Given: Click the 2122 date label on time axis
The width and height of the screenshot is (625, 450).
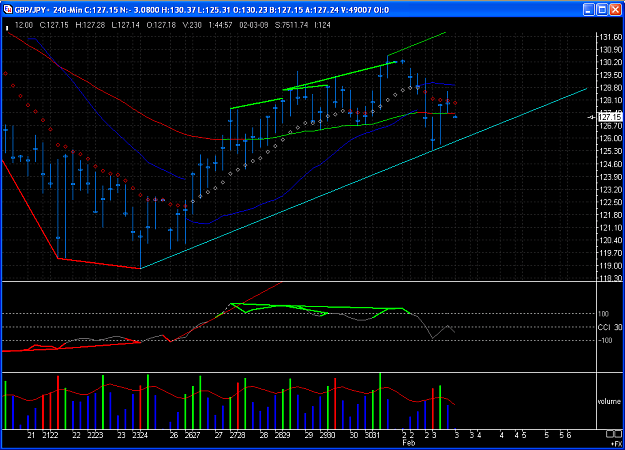Looking at the screenshot, I should point(50,435).
